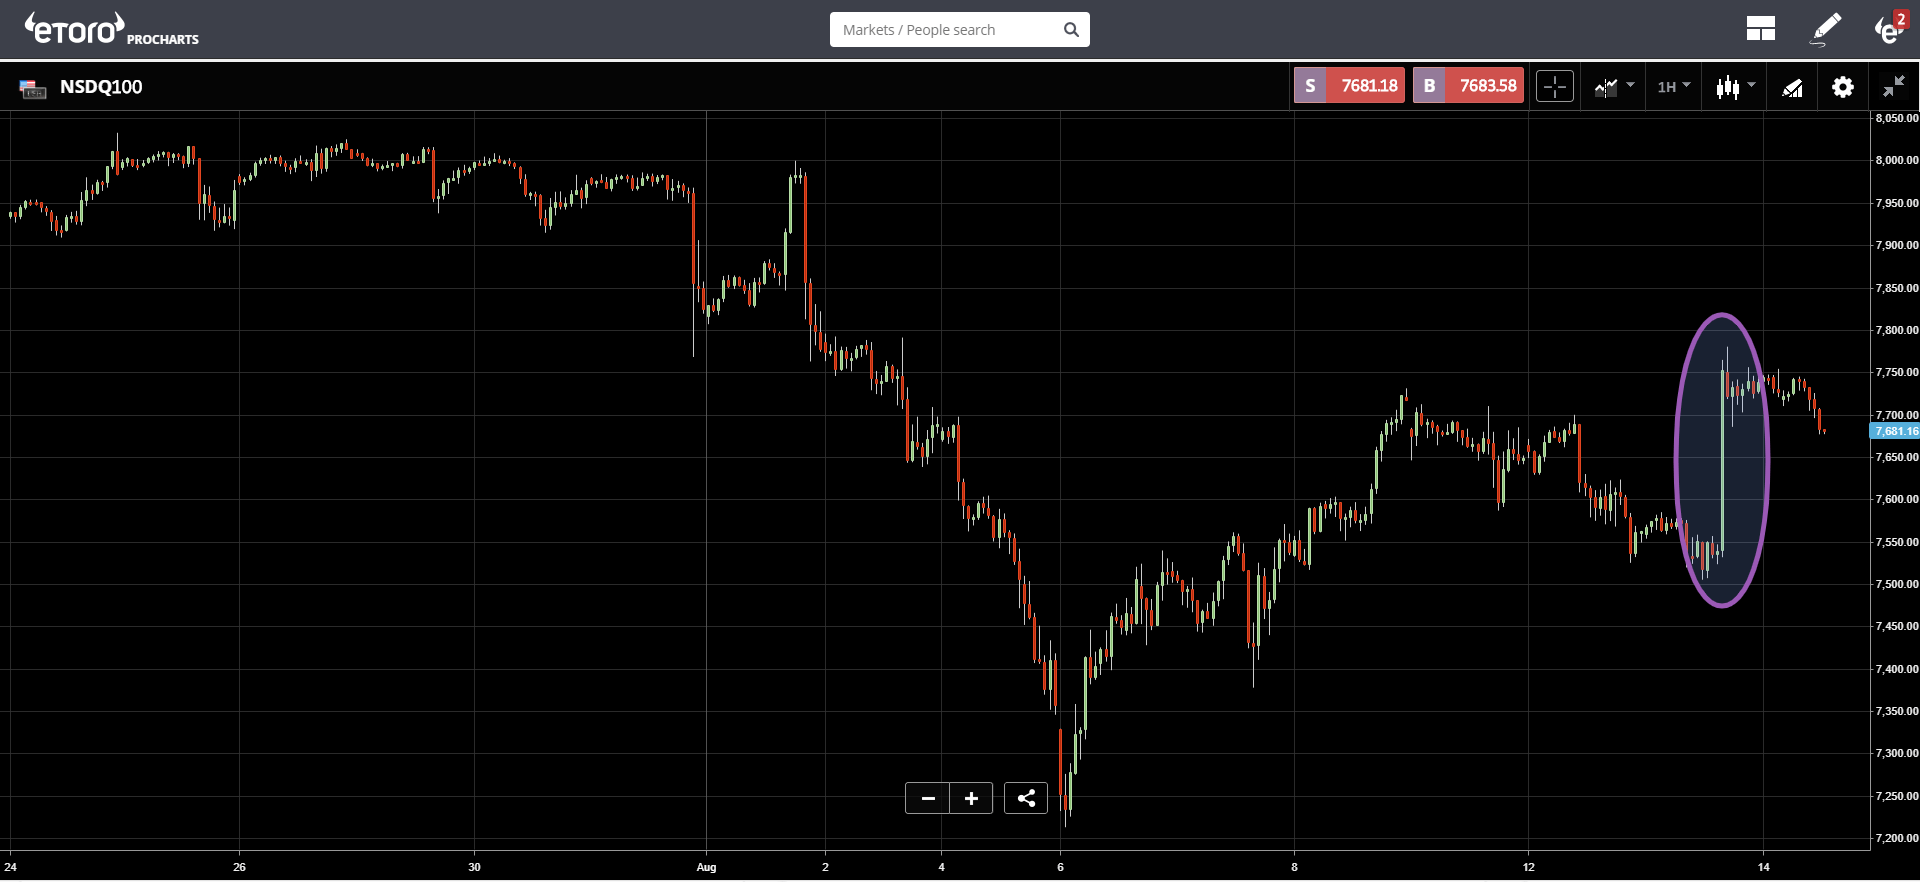Open chart settings gear
The height and width of the screenshot is (882, 1920).
(x=1842, y=87)
